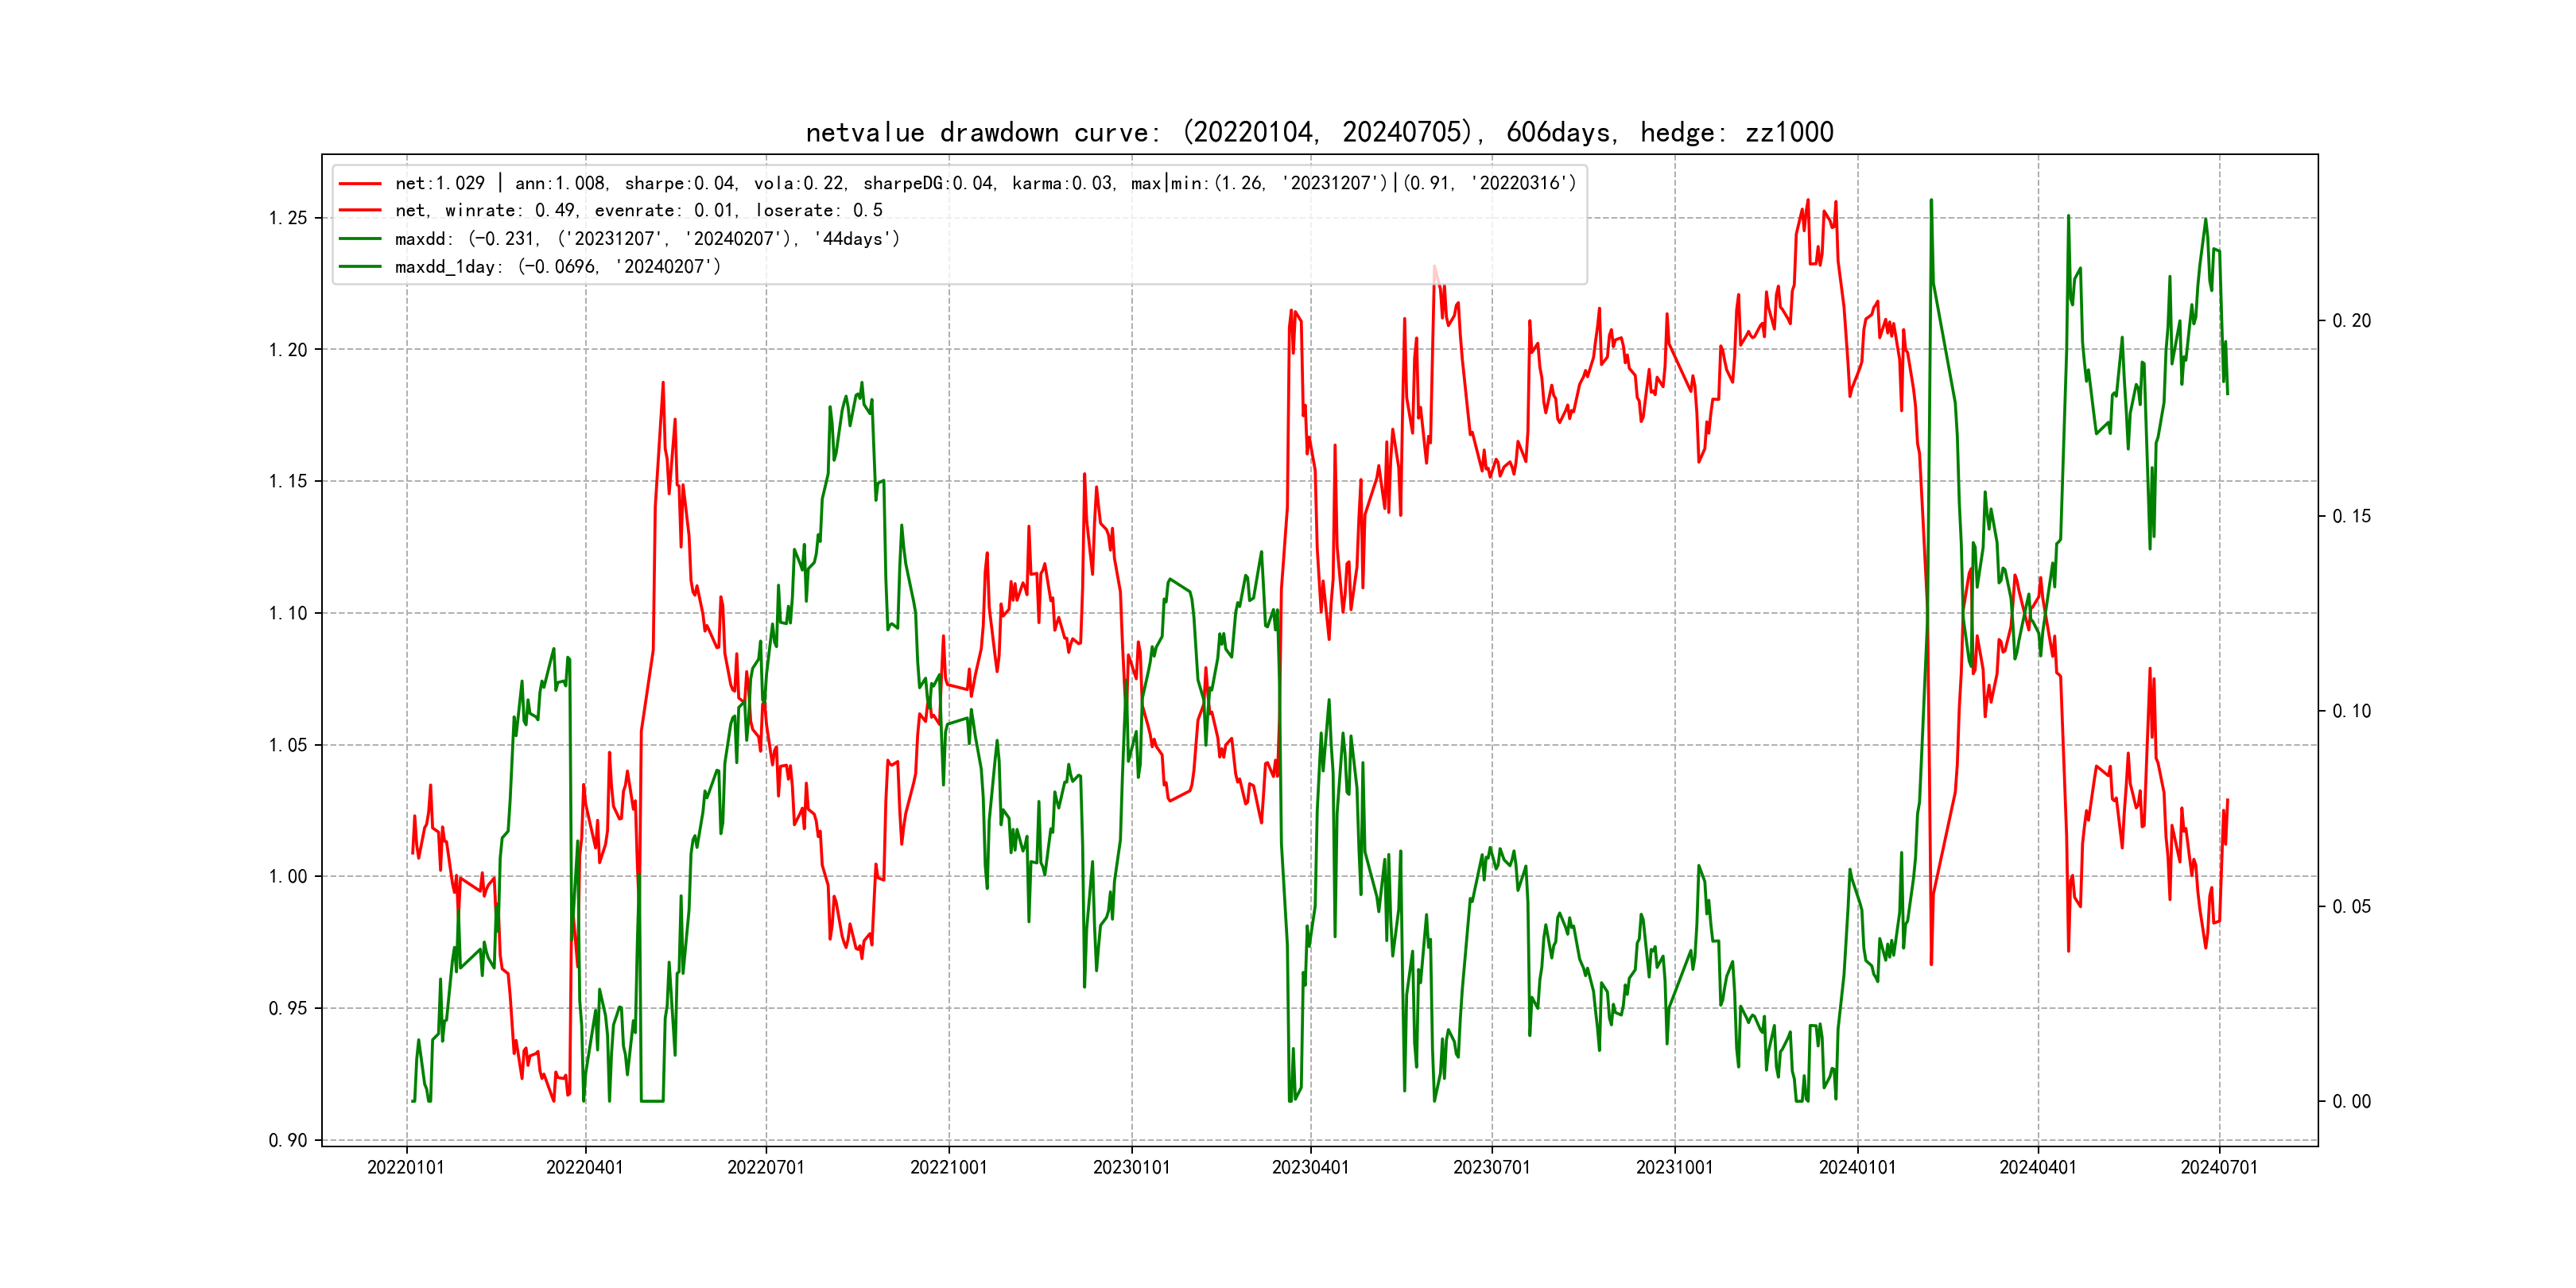Screen dimensions: 2576x1288
Task: Click the green swatch beside maxdd legend entry
Action: (360, 239)
